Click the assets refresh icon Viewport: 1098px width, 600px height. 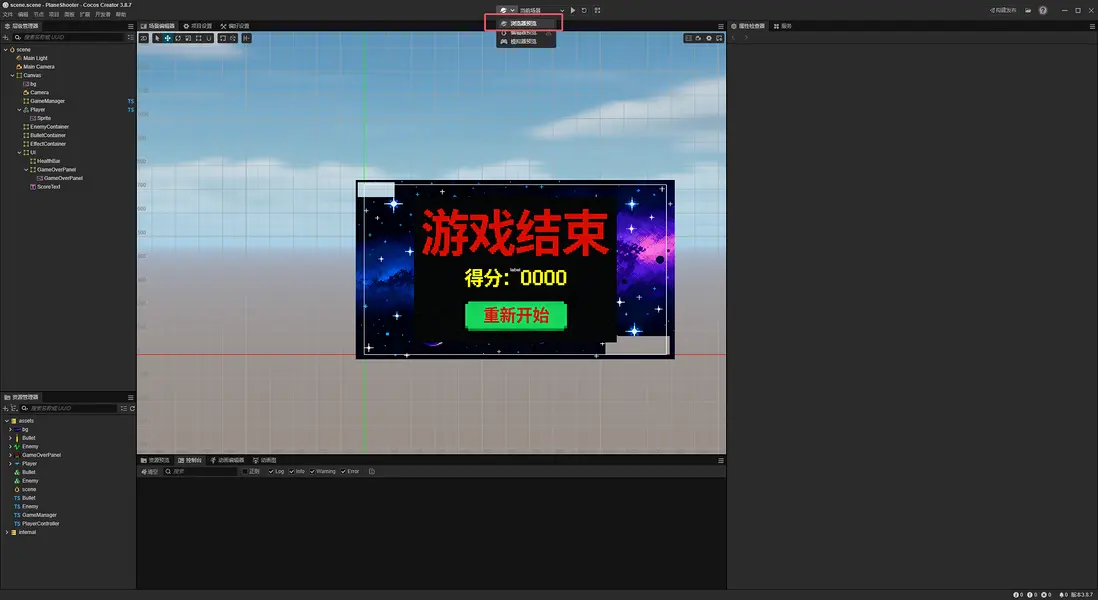click(132, 408)
